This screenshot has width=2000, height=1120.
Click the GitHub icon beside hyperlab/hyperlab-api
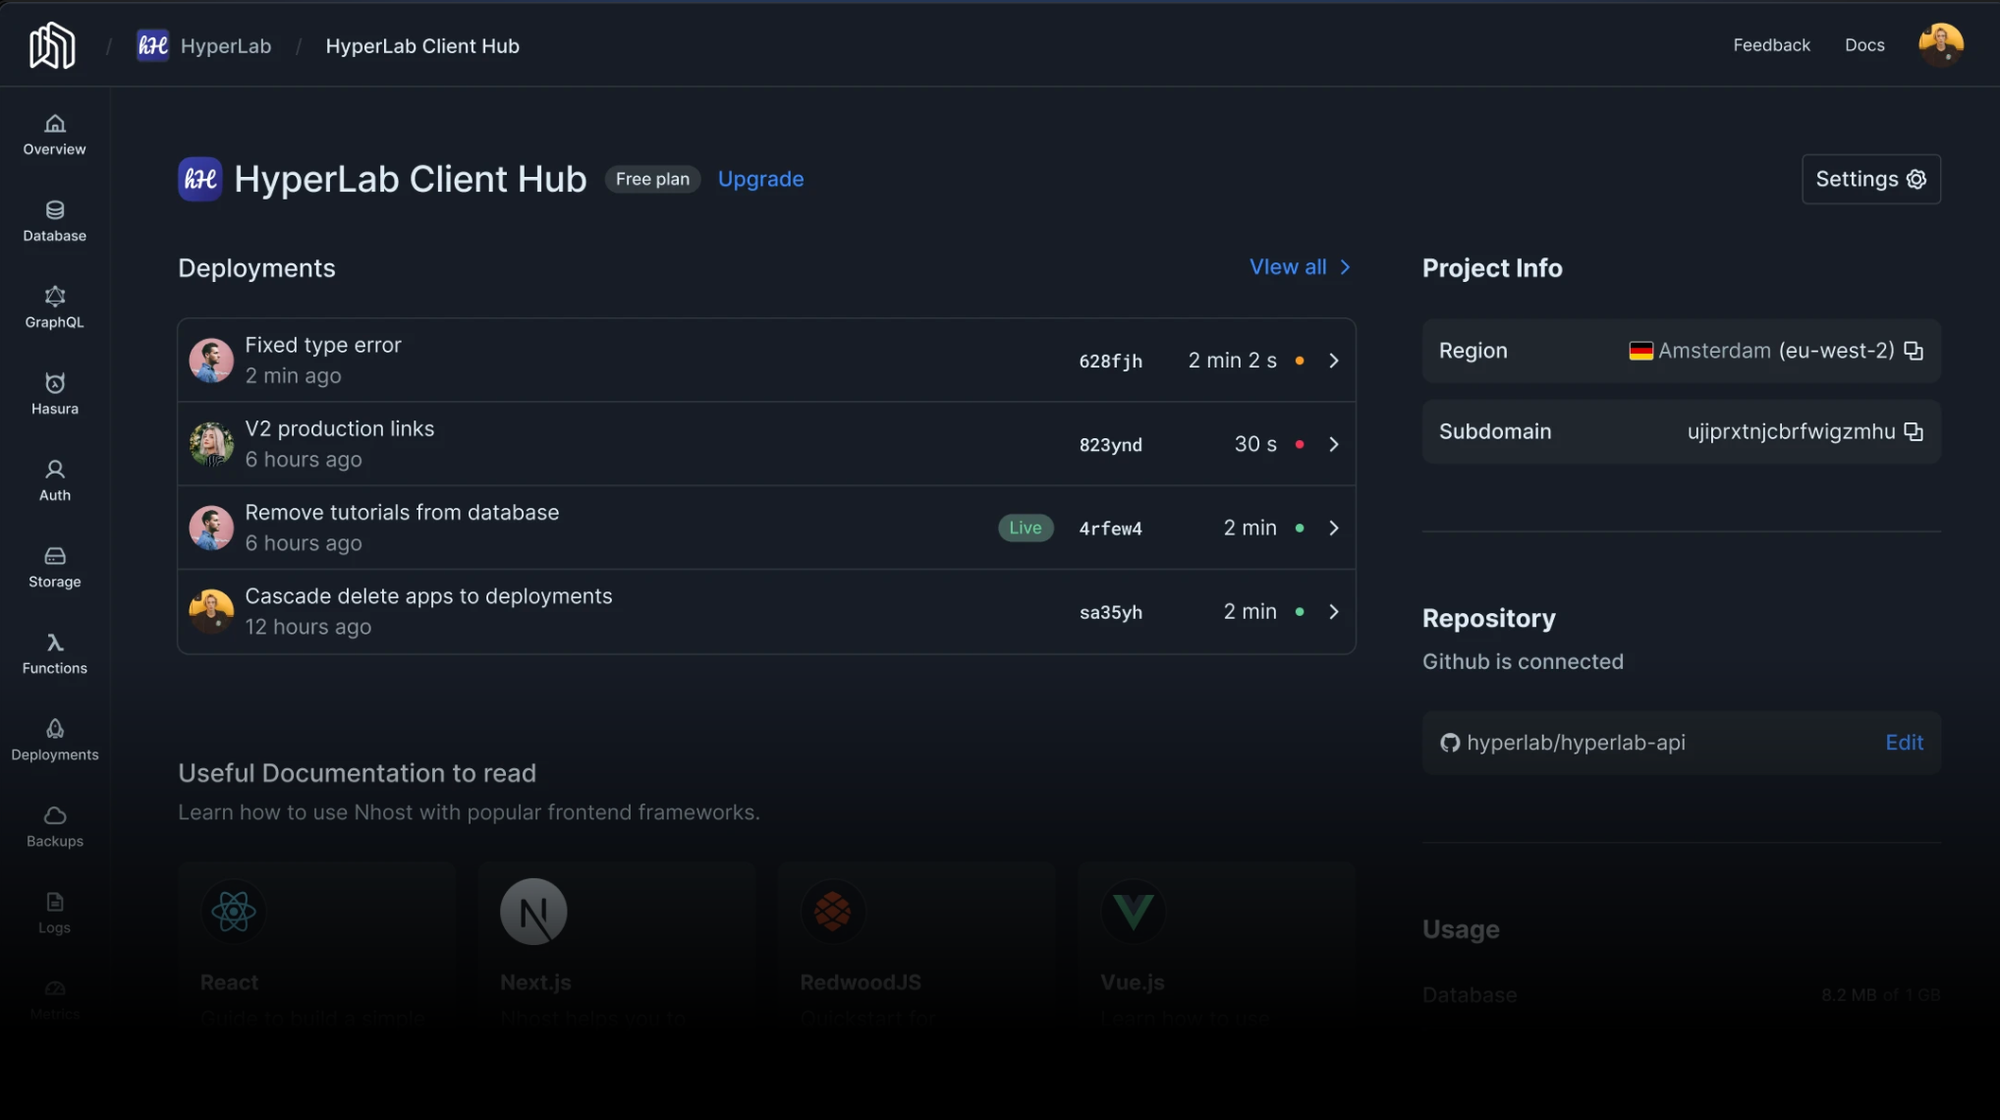tap(1449, 743)
